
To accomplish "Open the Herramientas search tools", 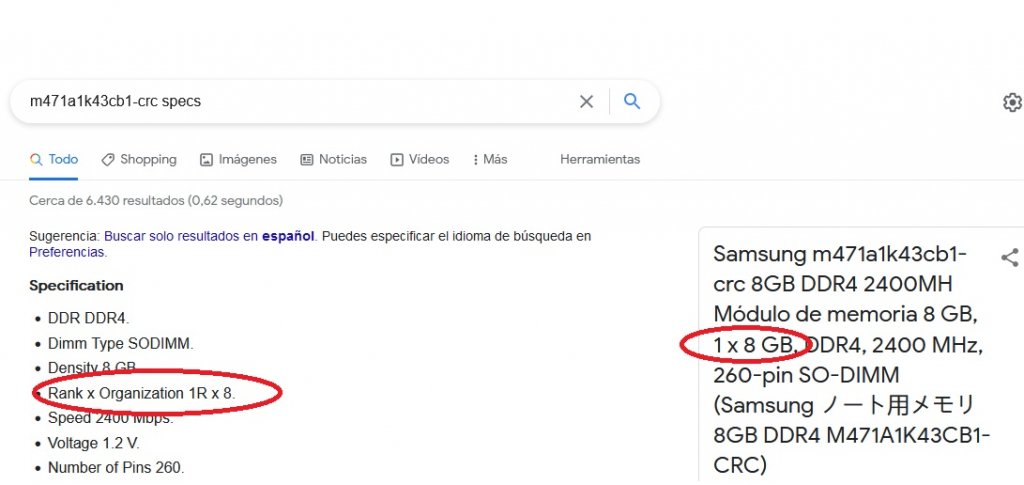I will [600, 159].
